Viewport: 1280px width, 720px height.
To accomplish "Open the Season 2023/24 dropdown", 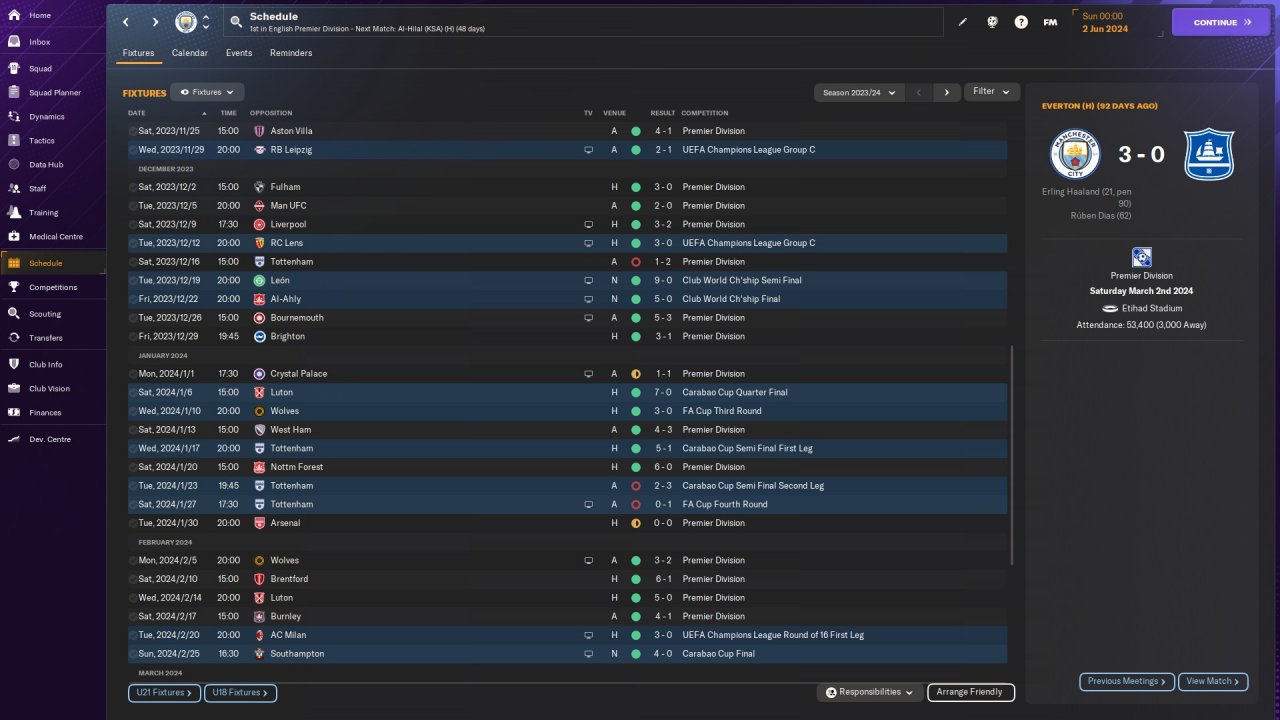I will pos(859,92).
